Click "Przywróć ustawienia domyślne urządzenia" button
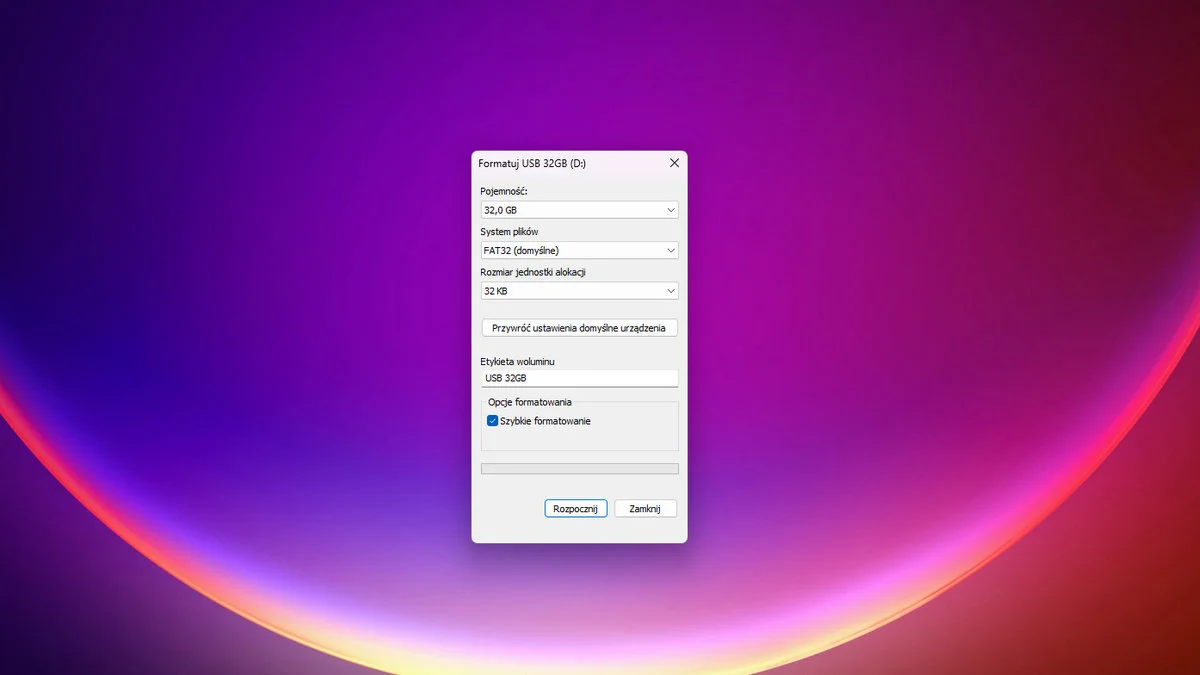1200x675 pixels. tap(579, 327)
